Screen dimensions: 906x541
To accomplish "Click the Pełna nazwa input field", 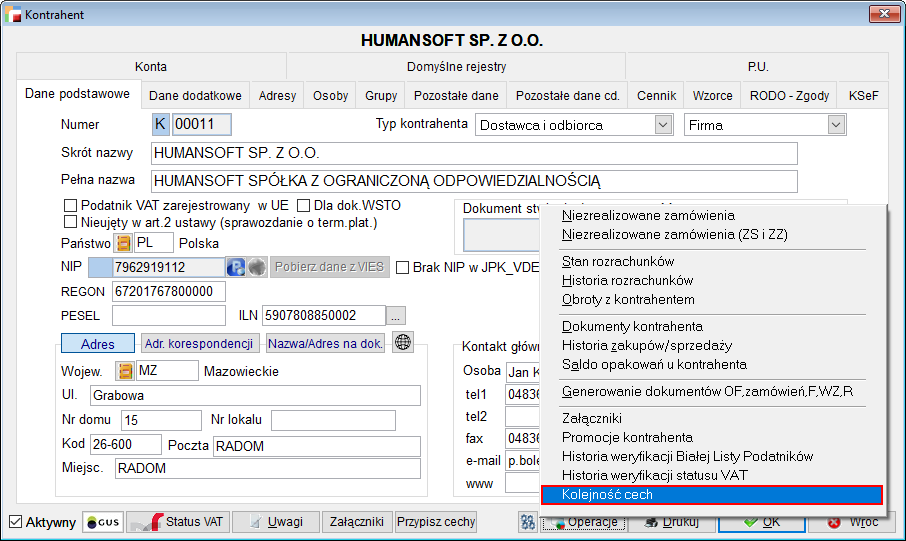I will (x=474, y=181).
